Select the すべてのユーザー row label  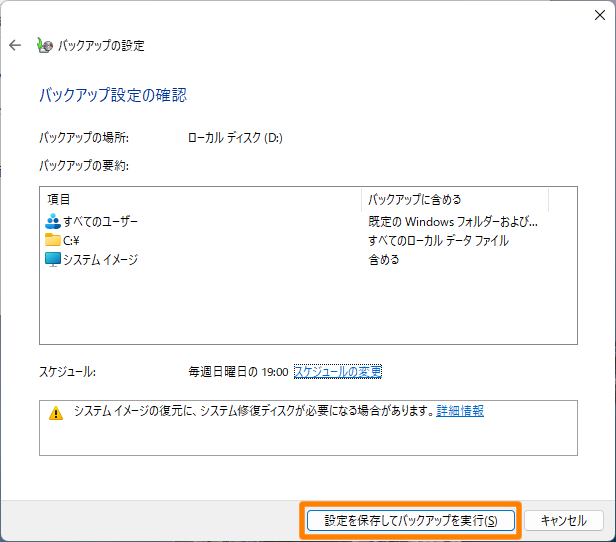pos(101,221)
